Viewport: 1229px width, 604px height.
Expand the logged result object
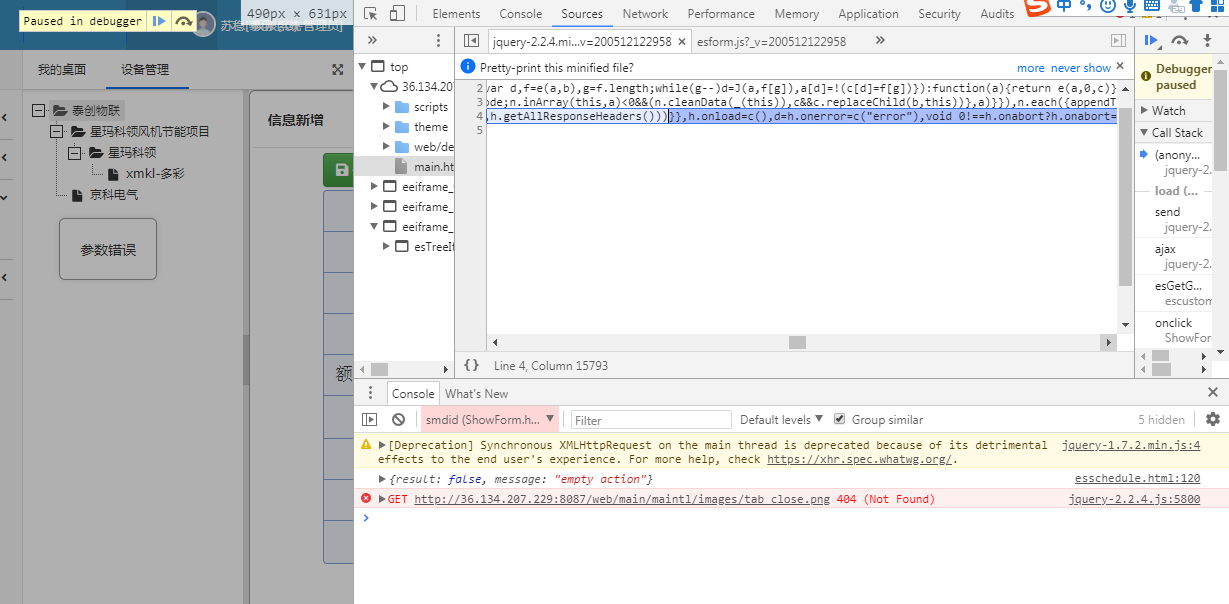click(382, 479)
